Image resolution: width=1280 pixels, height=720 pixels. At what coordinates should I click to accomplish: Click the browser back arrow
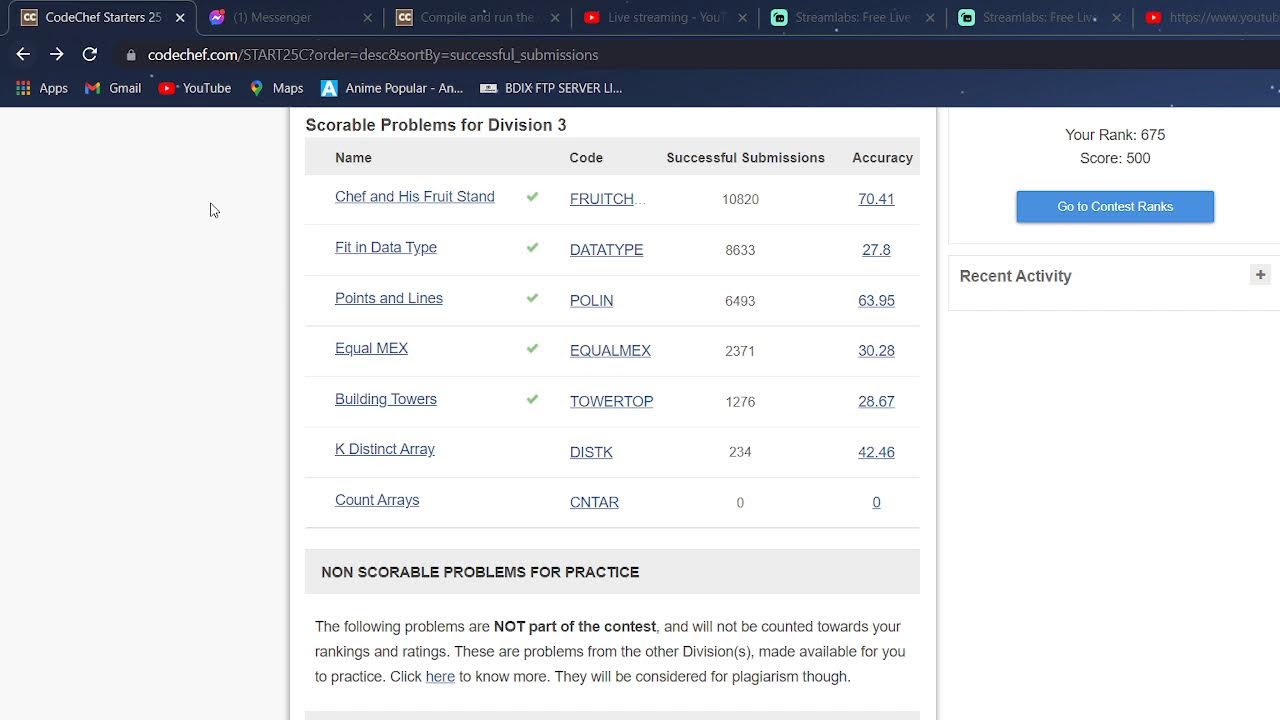(23, 55)
